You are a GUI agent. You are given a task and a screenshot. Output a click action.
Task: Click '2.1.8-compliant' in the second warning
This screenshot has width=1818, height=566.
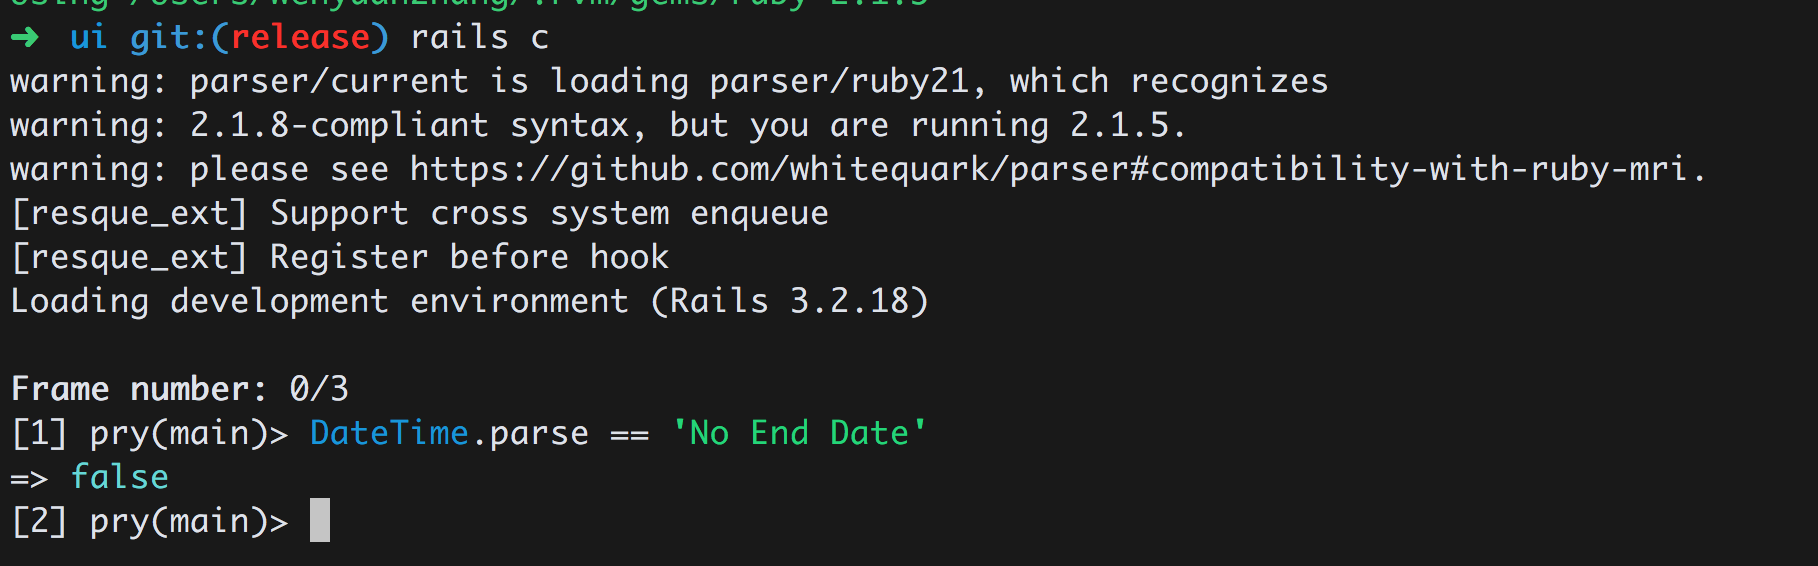click(339, 125)
